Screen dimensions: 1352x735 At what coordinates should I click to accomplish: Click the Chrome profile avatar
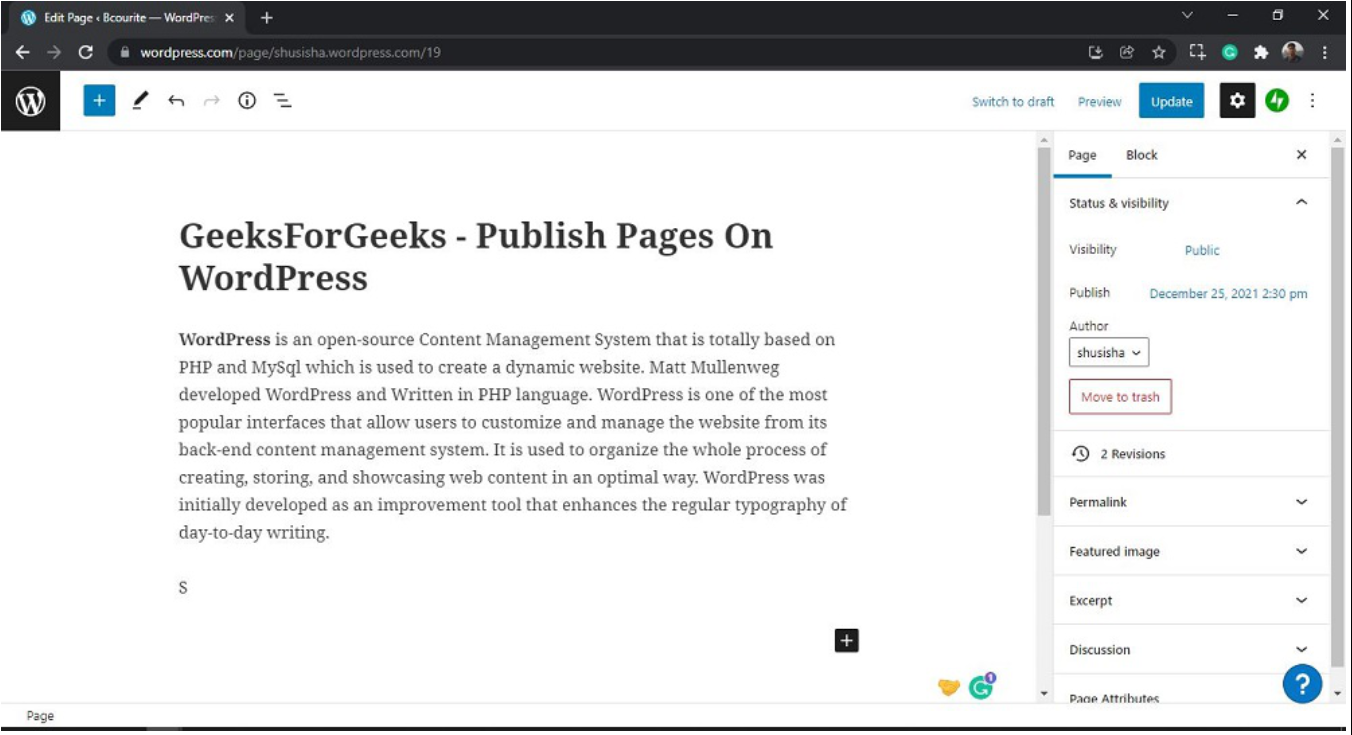tap(1293, 52)
